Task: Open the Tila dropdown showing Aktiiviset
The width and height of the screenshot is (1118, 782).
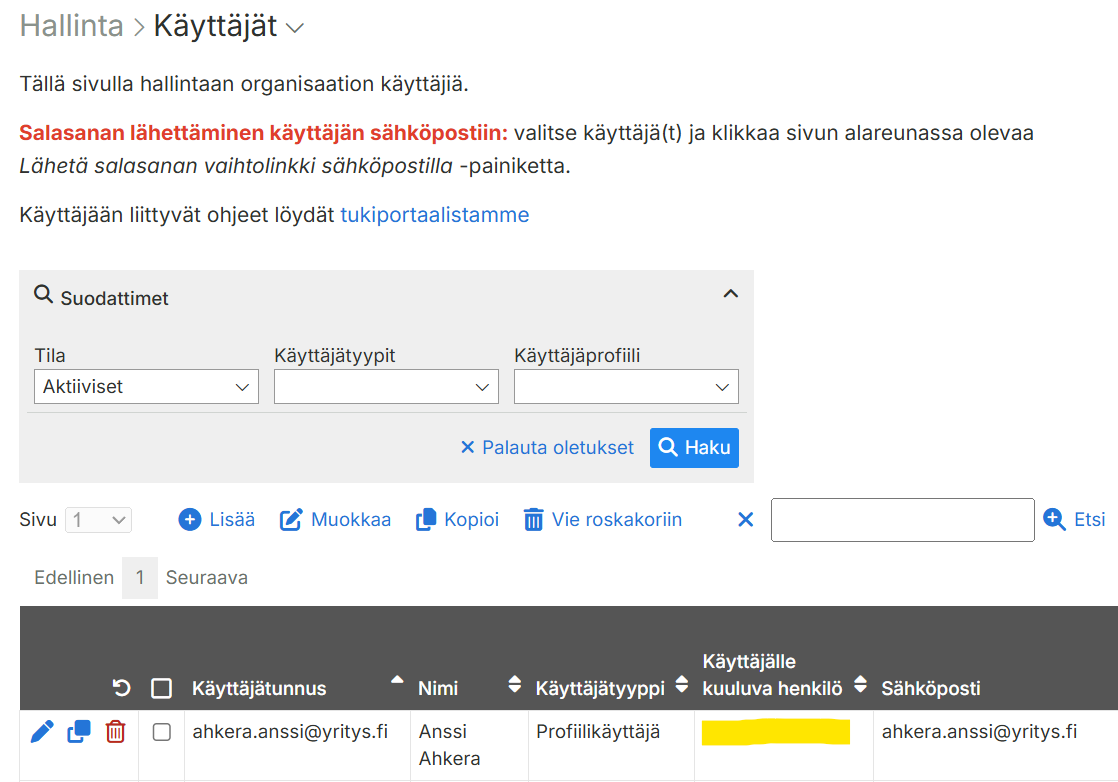Action: coord(146,387)
